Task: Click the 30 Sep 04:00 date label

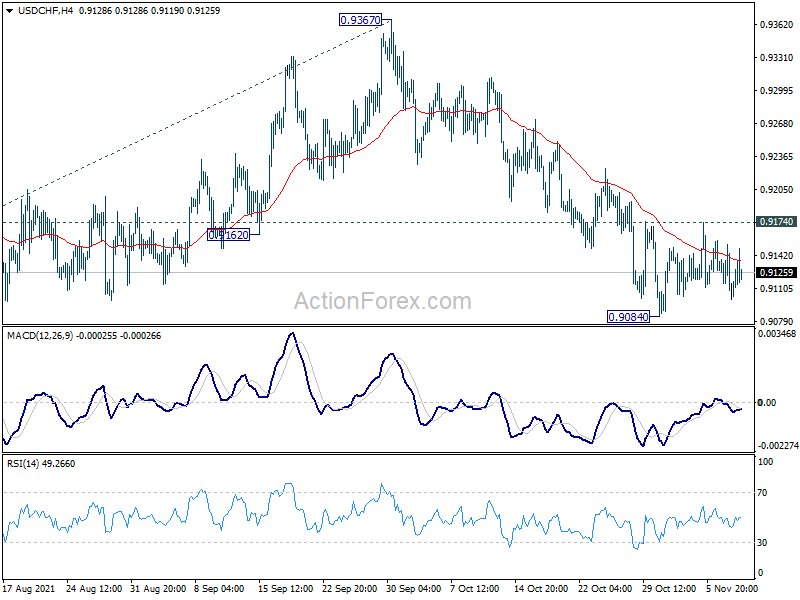Action: (x=413, y=589)
